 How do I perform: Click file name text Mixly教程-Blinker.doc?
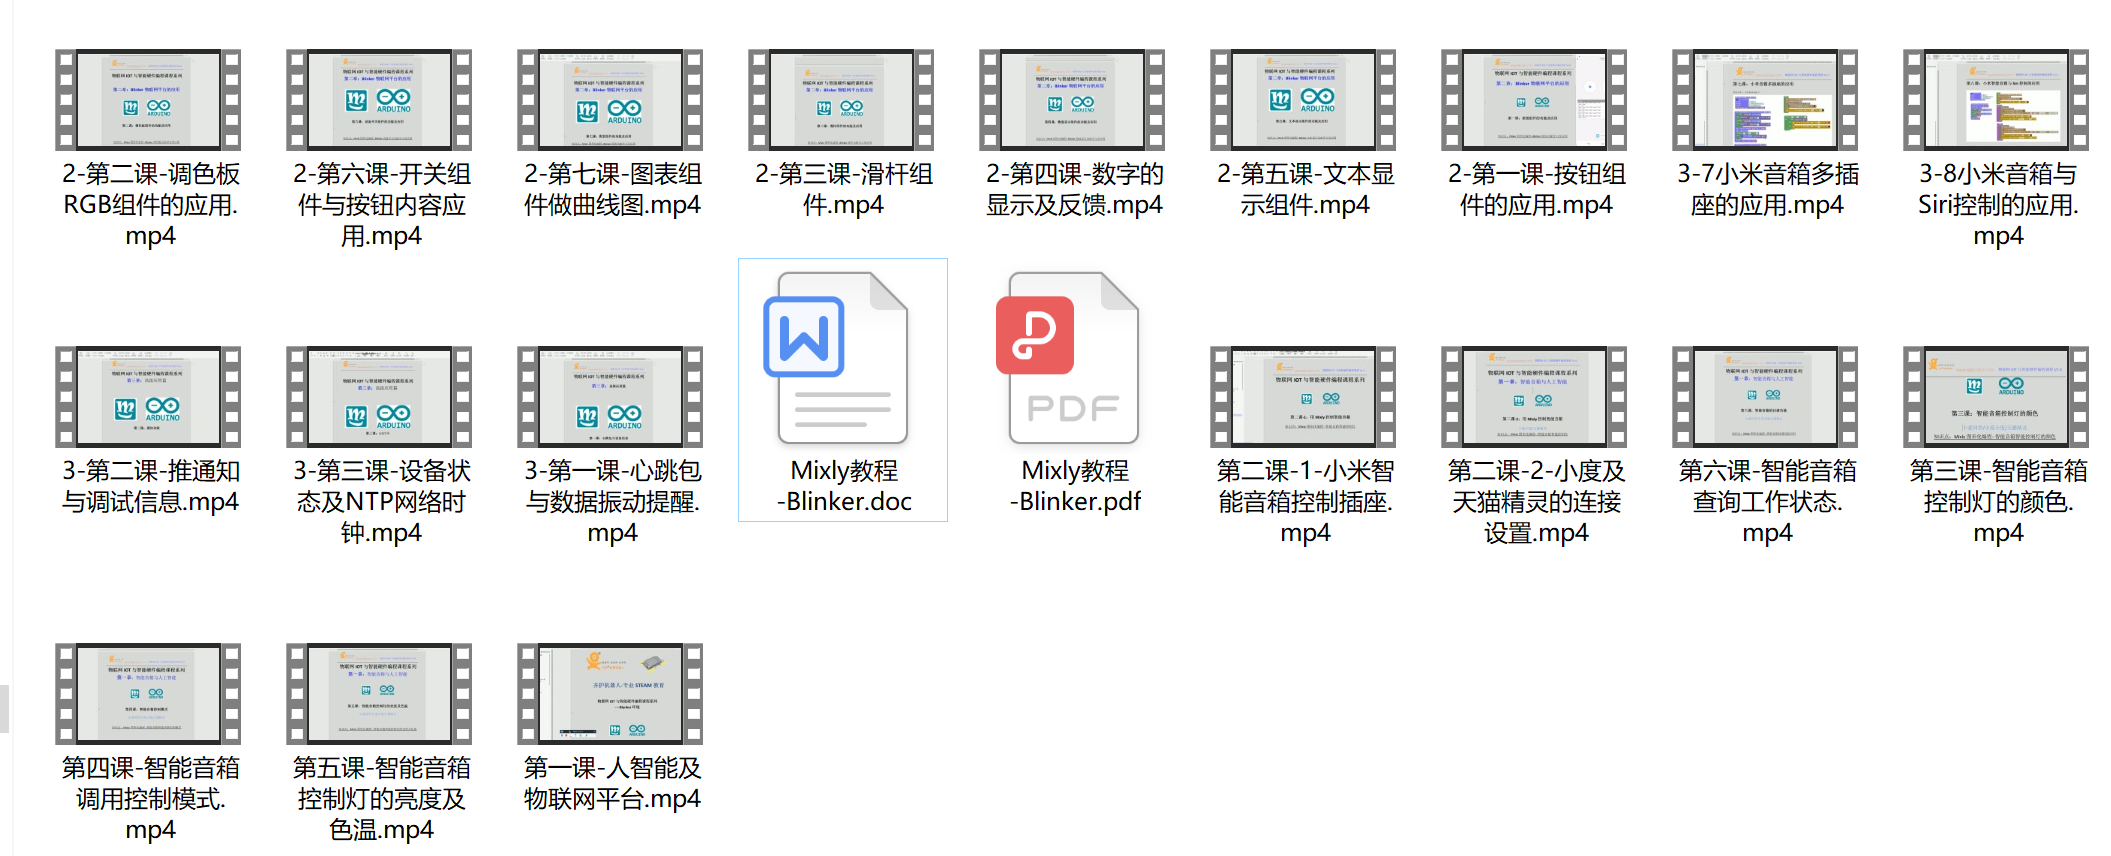coord(844,486)
